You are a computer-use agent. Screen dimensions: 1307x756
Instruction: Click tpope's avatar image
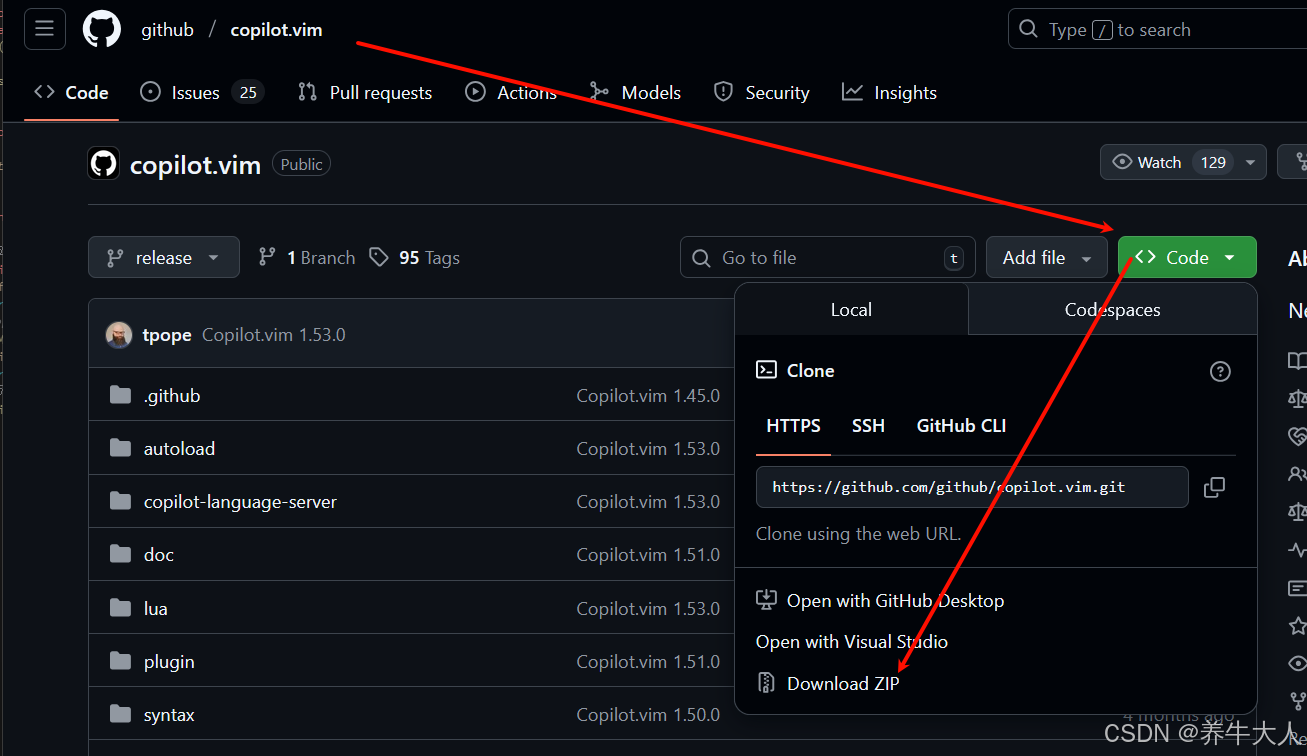point(119,335)
